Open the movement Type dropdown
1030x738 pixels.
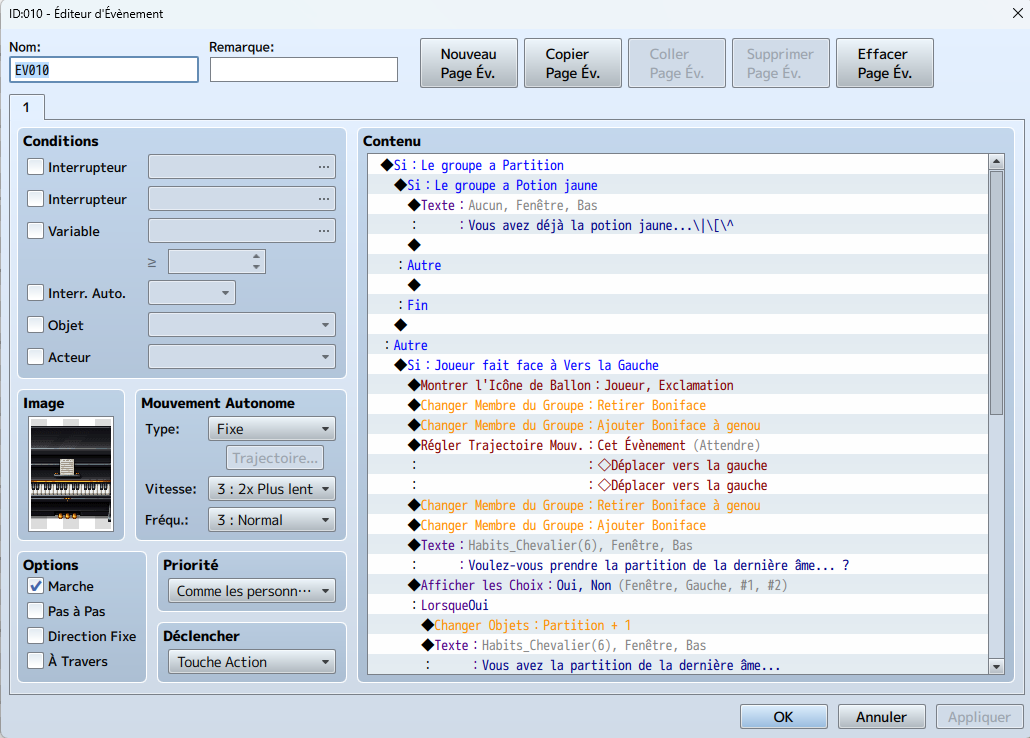point(271,429)
